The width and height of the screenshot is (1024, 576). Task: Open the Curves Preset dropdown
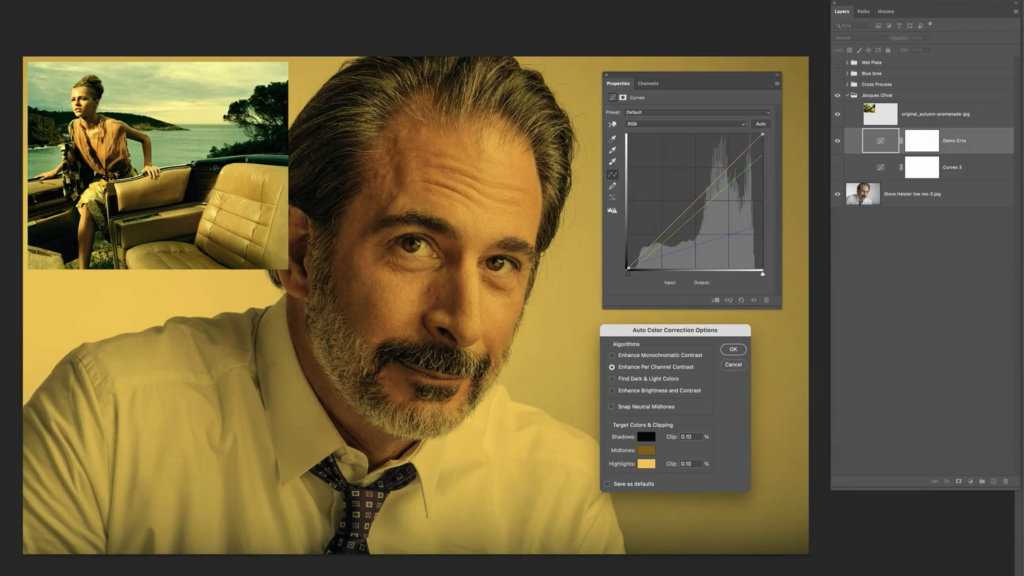point(697,112)
